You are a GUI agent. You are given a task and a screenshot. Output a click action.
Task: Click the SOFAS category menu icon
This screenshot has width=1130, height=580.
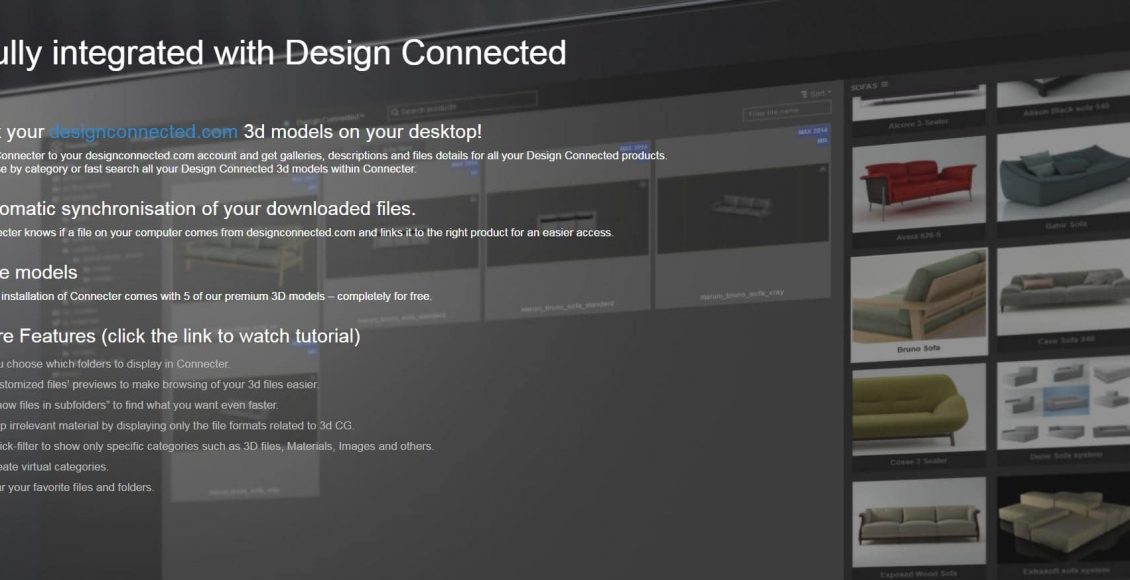(884, 86)
